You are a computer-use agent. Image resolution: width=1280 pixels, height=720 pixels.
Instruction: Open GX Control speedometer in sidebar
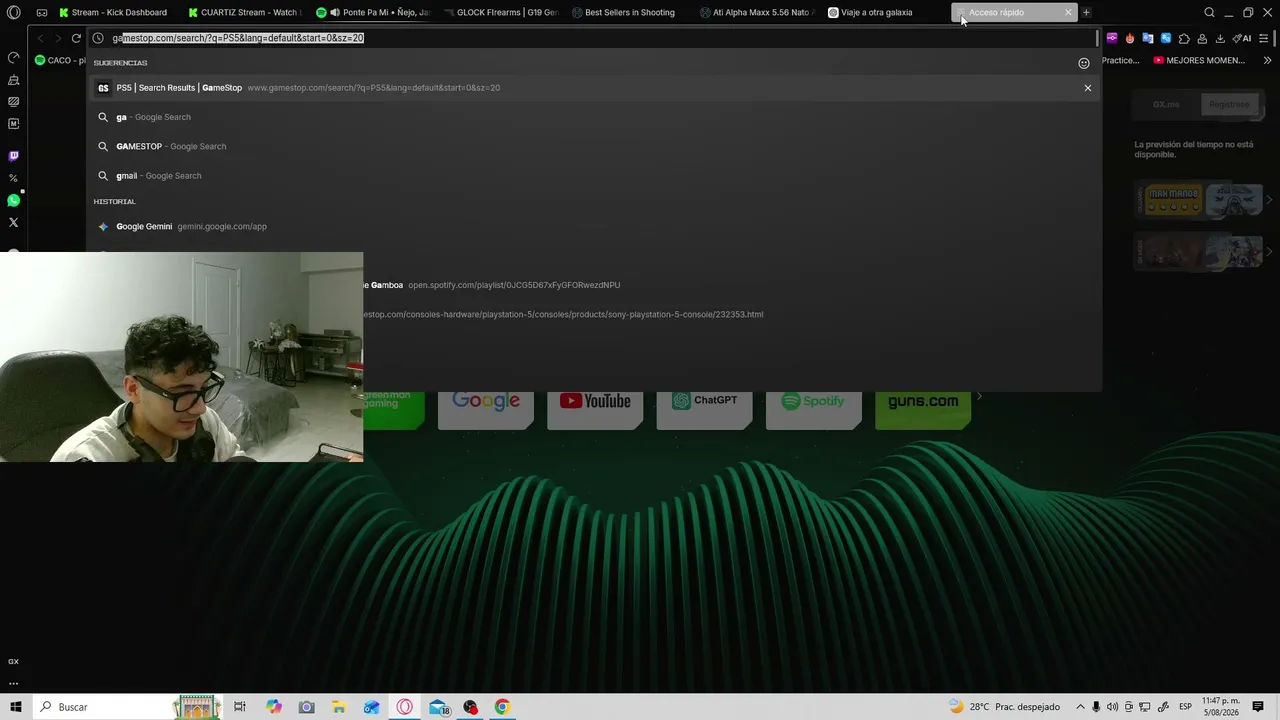point(14,57)
